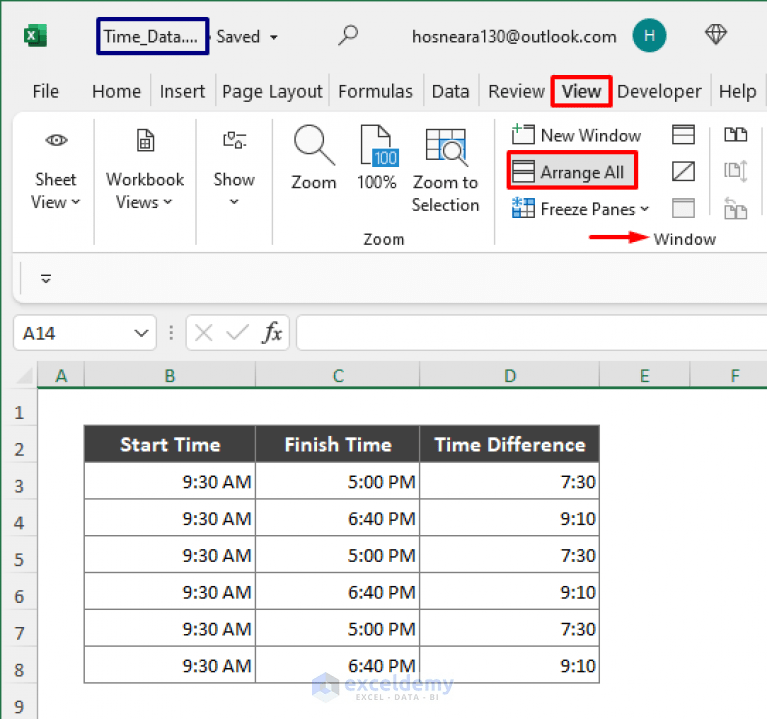This screenshot has height=719, width=767.
Task: Select cell C7 showing 5:00 PM
Action: (x=338, y=629)
